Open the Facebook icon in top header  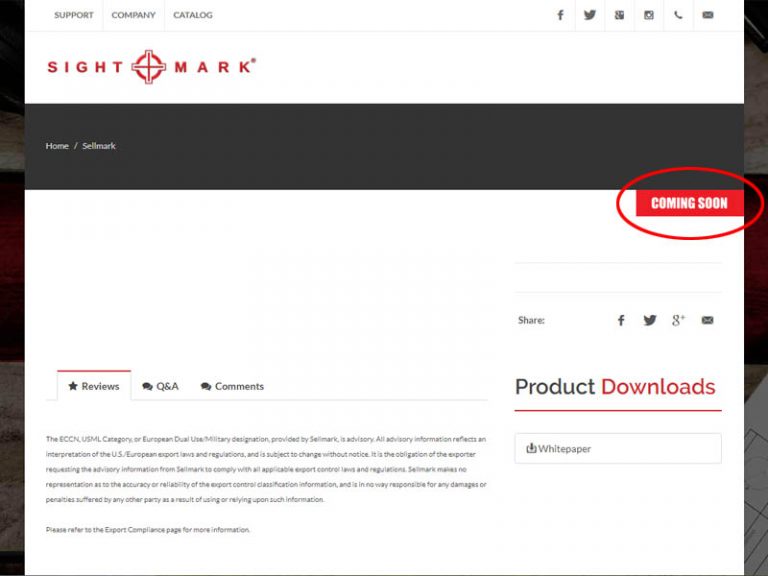point(560,15)
